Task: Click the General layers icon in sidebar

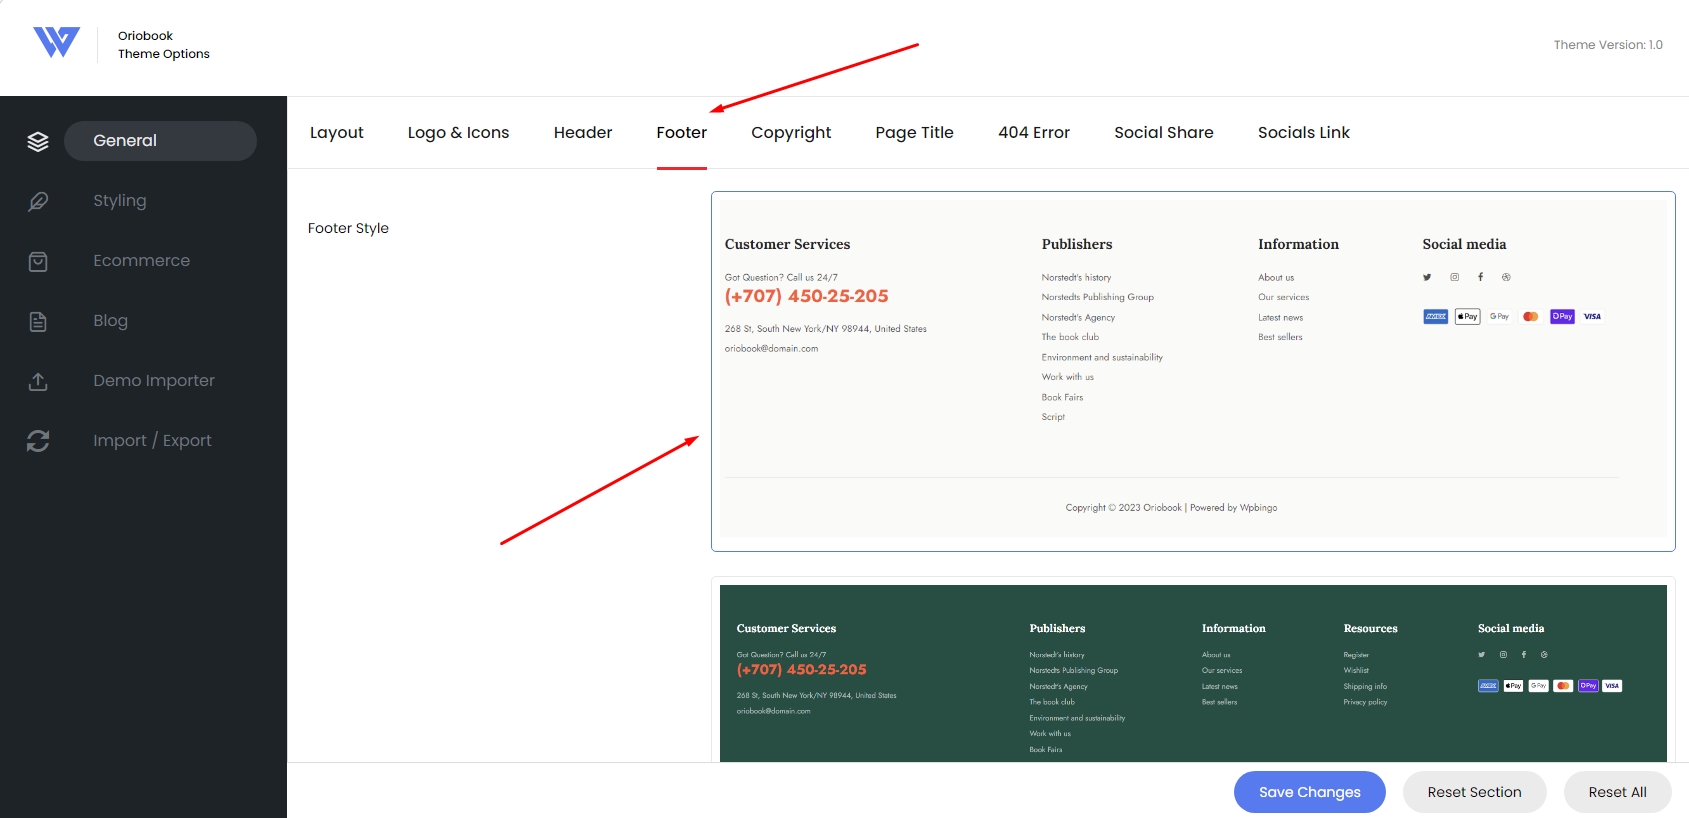Action: pyautogui.click(x=38, y=141)
